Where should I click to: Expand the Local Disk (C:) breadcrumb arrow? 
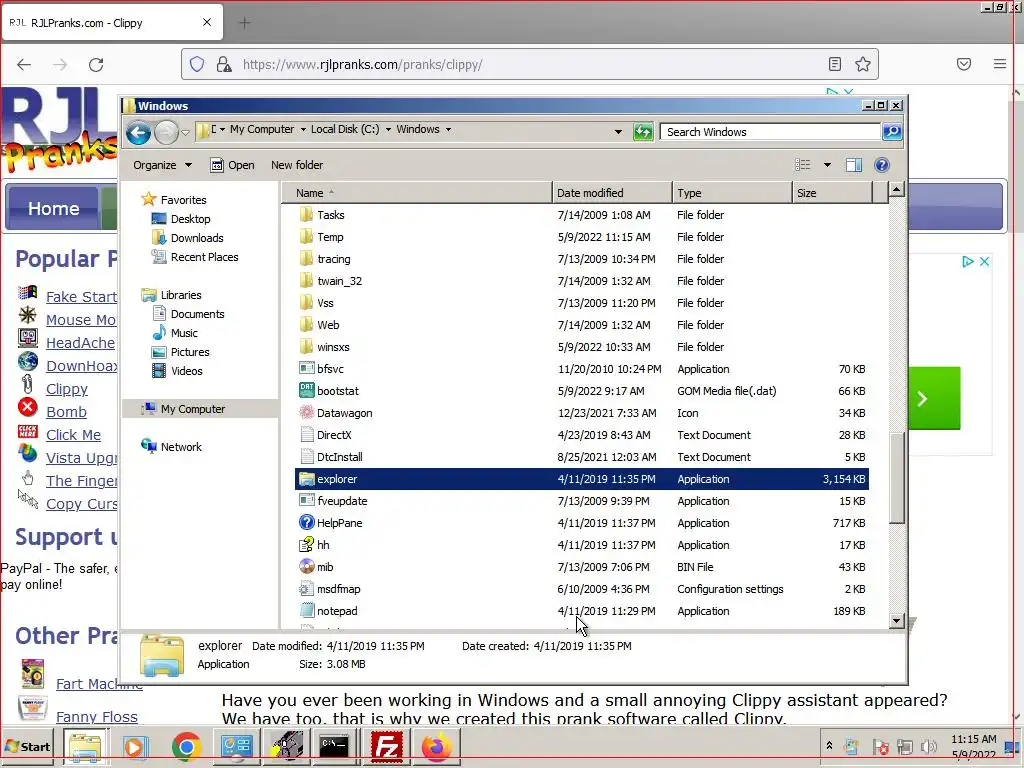coord(388,129)
